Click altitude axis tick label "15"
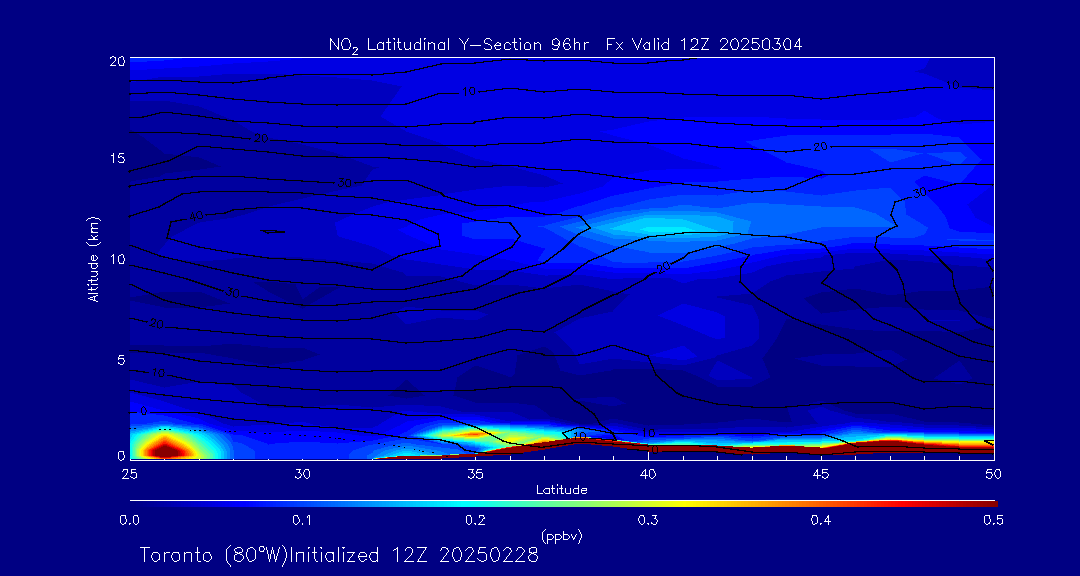The width and height of the screenshot is (1080, 576). tap(117, 158)
